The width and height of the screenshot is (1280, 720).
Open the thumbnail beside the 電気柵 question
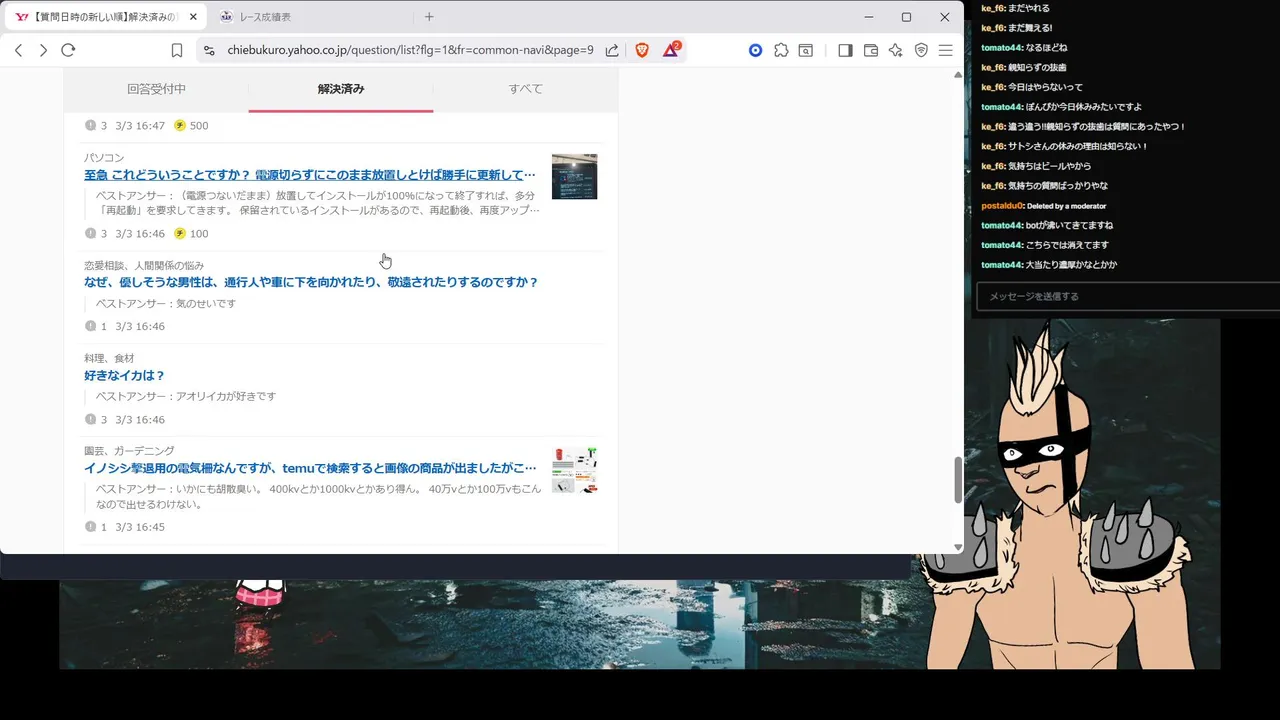pos(574,470)
